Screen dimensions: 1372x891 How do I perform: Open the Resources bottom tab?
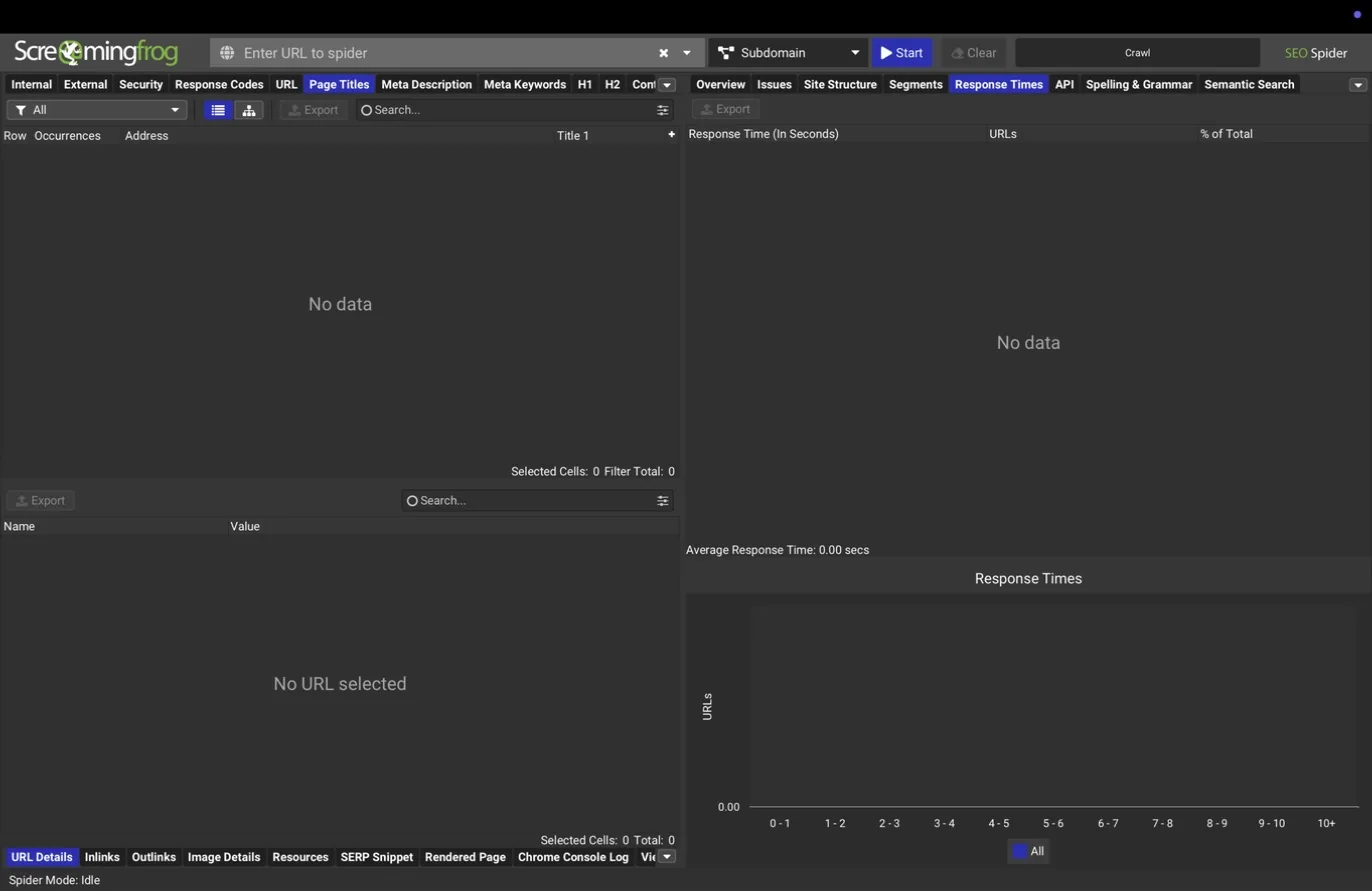coord(300,858)
